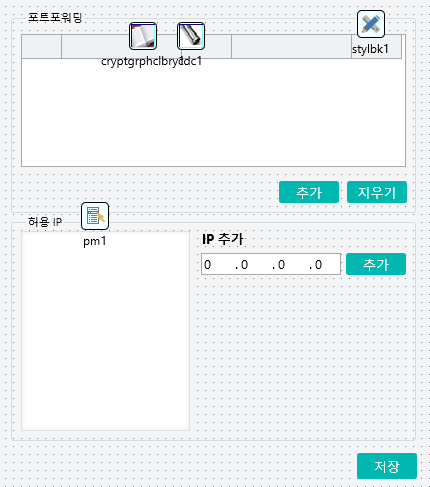Click the 지우기 delete button
The width and height of the screenshot is (430, 487).
[x=377, y=192]
